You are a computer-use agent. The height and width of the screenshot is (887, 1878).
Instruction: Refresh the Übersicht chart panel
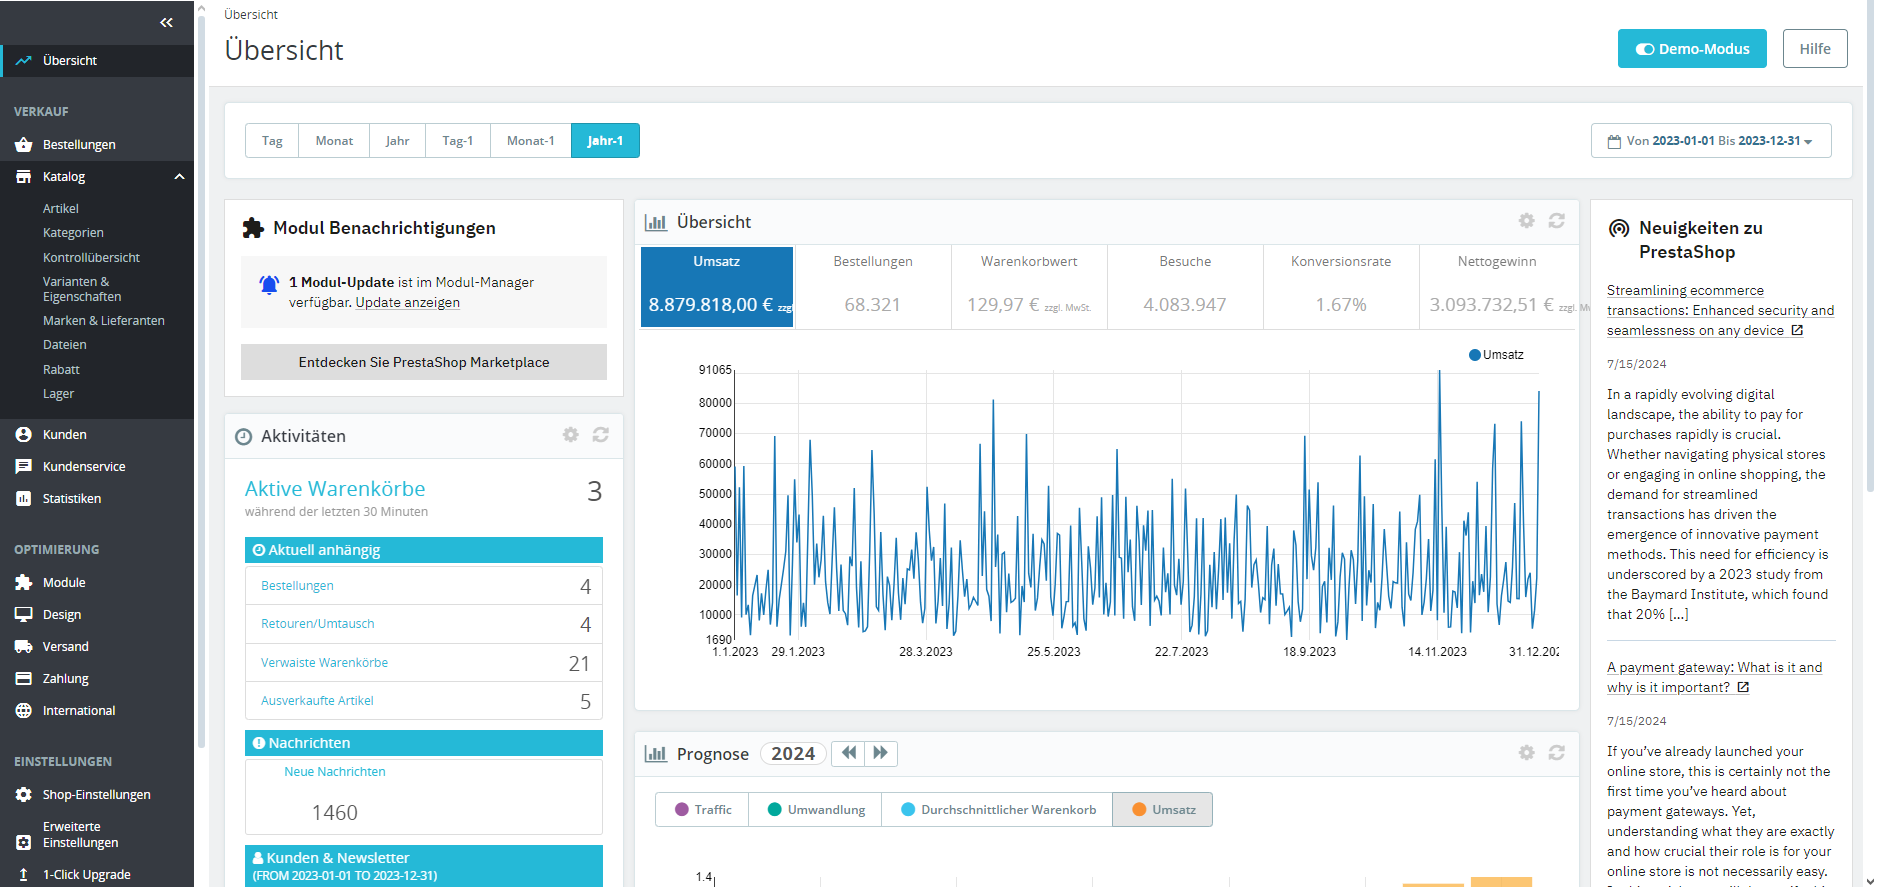1557,221
